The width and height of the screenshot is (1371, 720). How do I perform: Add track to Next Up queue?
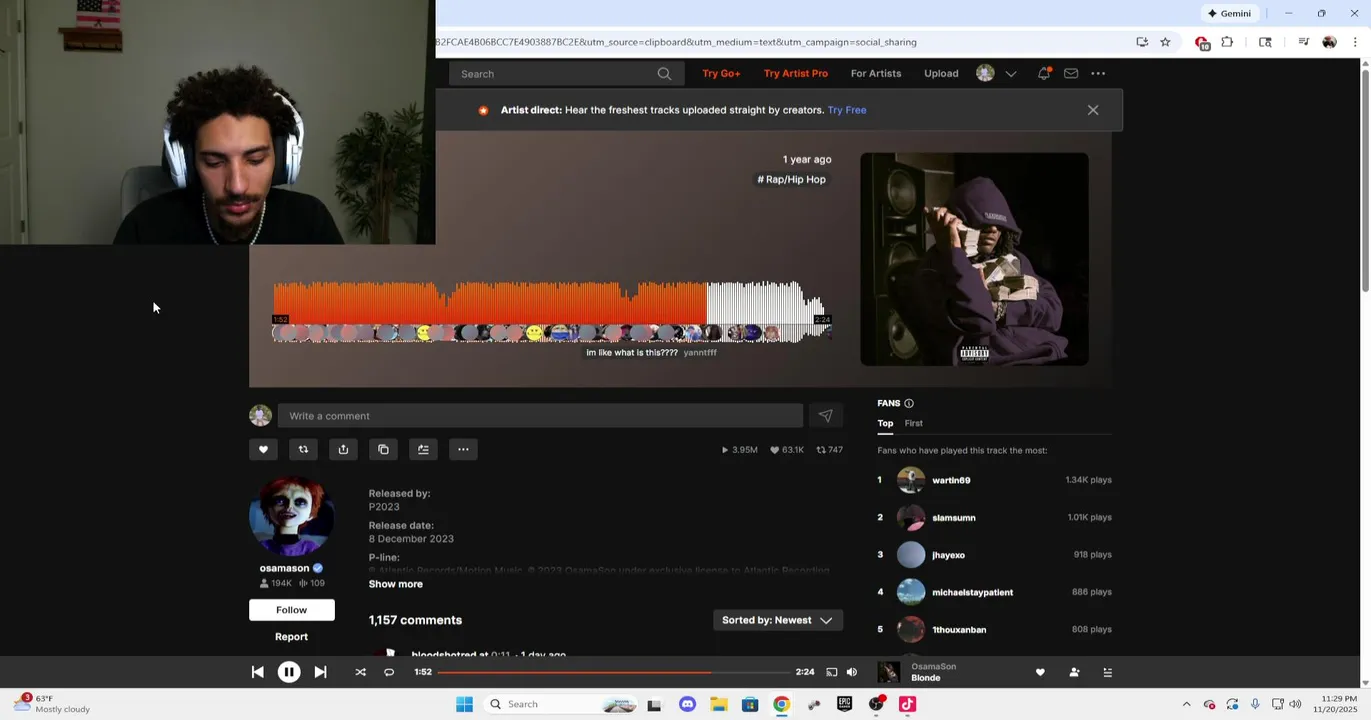[423, 449]
